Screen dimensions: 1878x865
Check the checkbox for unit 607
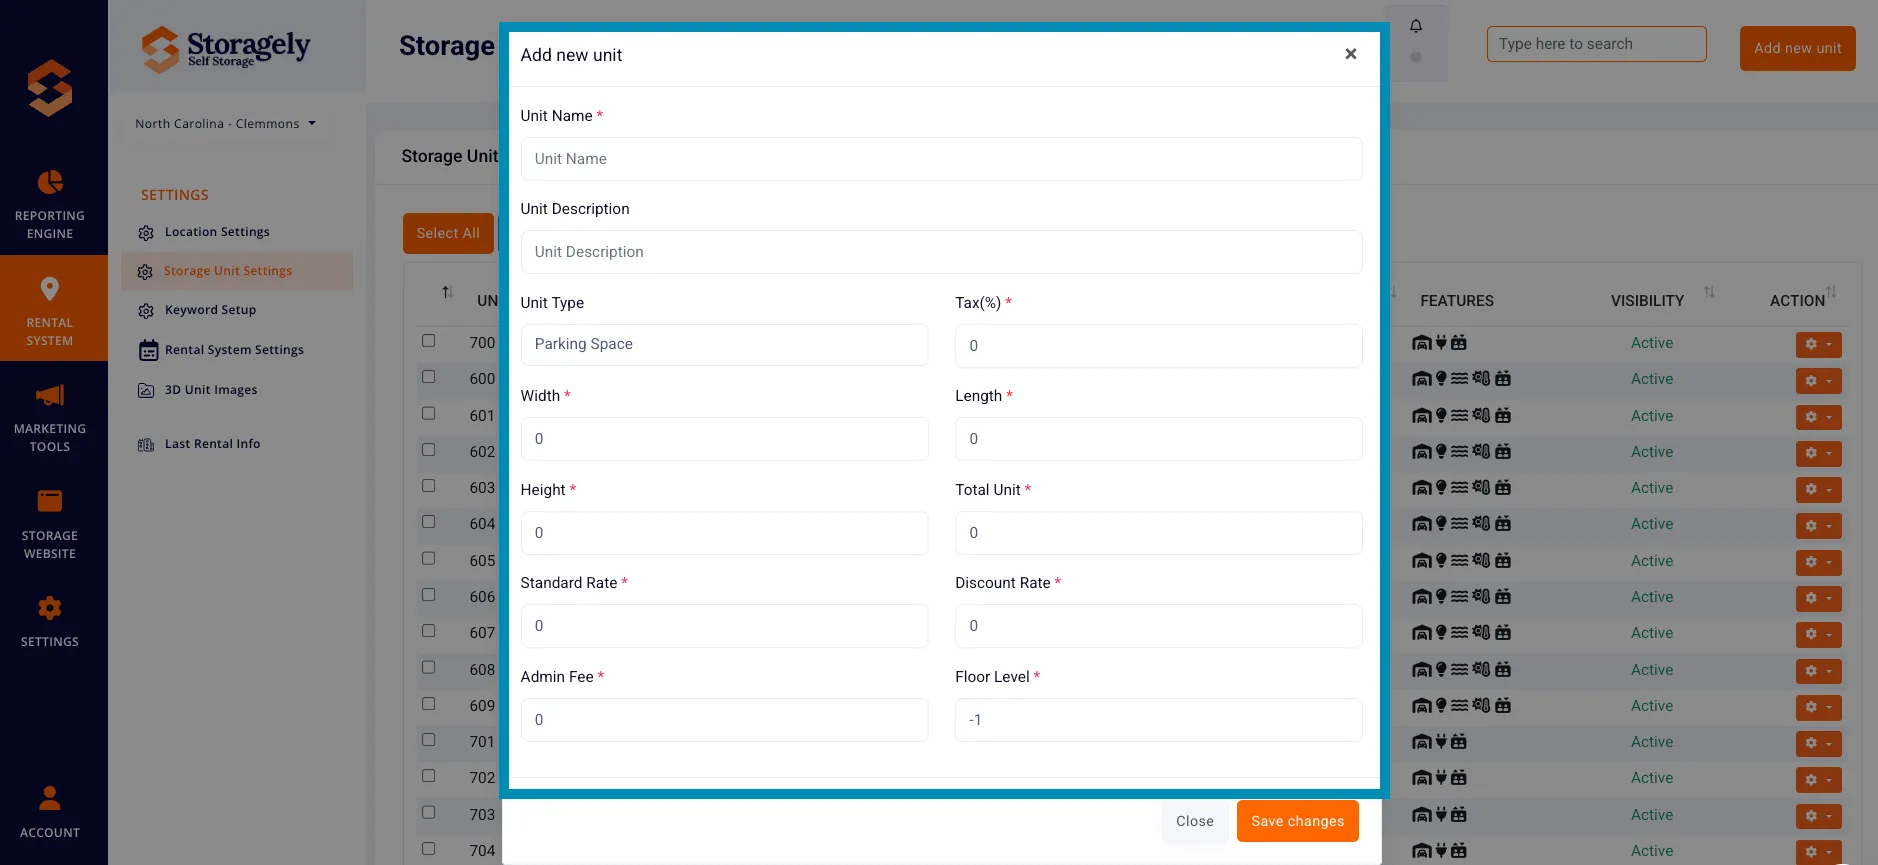428,631
